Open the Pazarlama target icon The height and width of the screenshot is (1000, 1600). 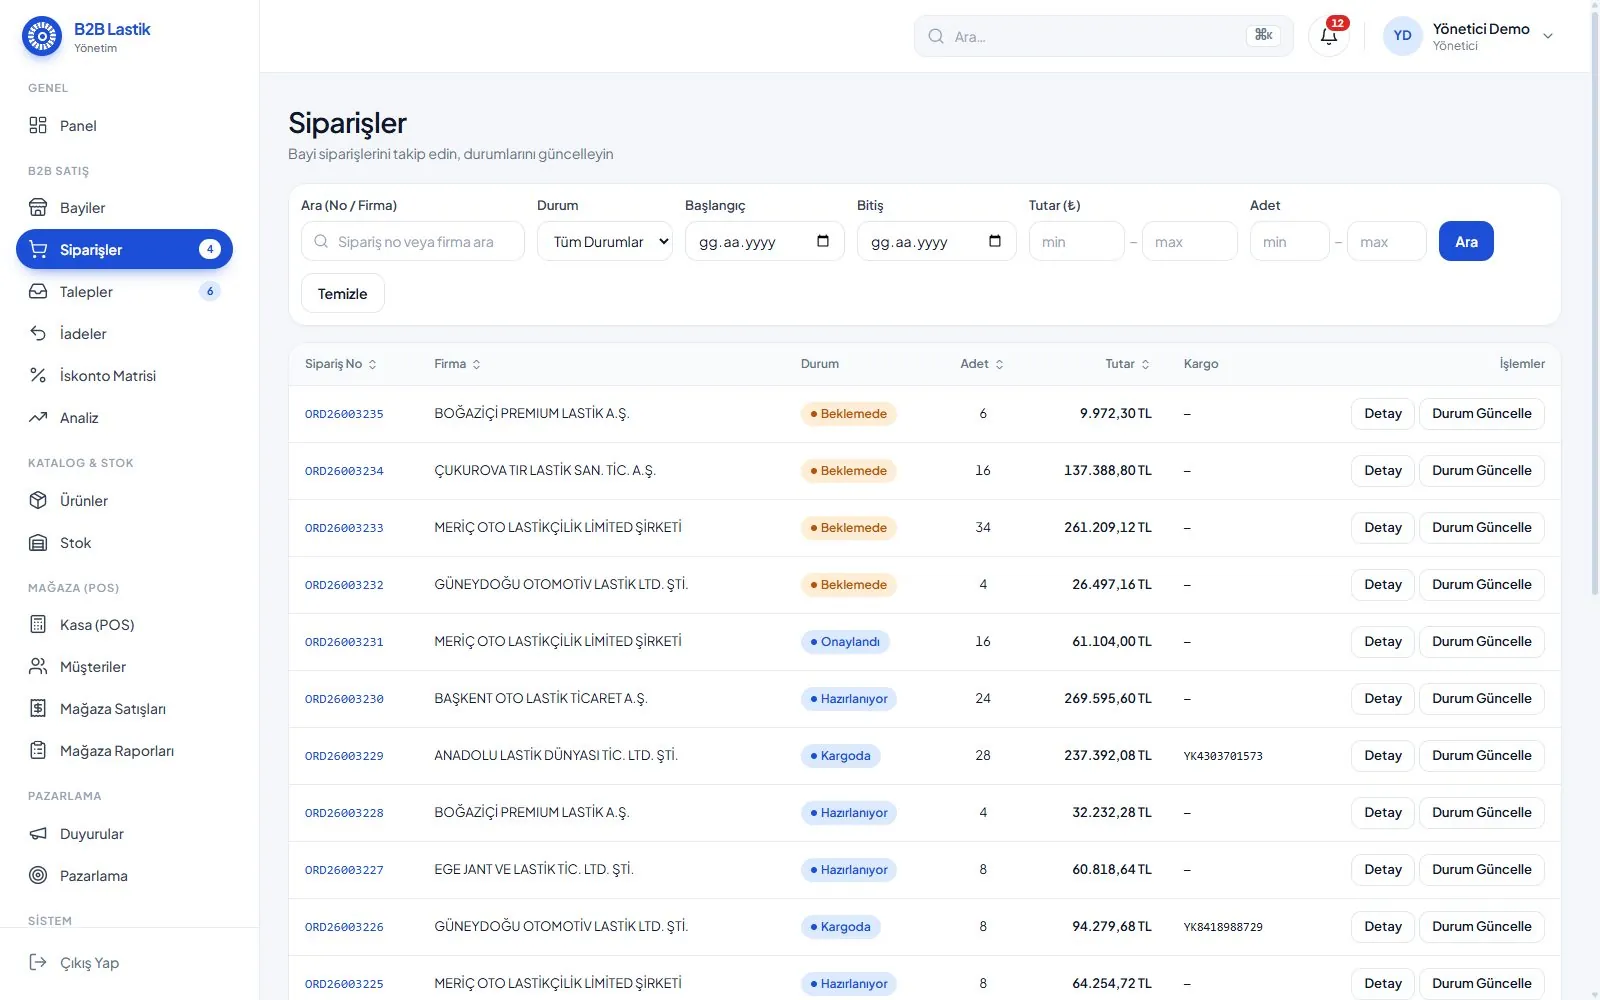(x=38, y=875)
